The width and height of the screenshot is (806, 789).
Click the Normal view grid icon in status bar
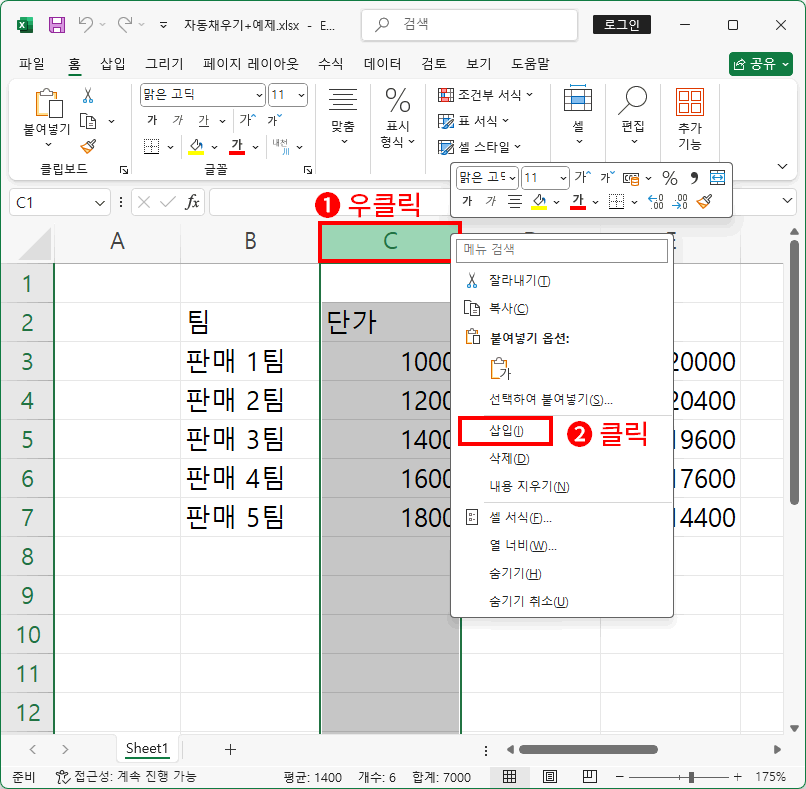click(509, 776)
